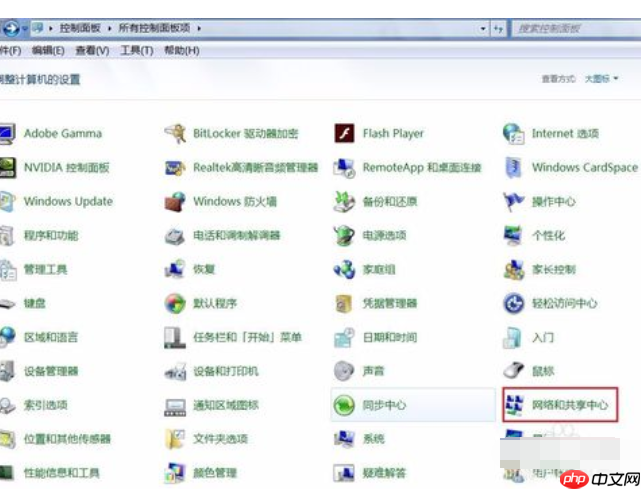Open the Internet 选项 icon
This screenshot has width=641, height=489.
(x=513, y=134)
